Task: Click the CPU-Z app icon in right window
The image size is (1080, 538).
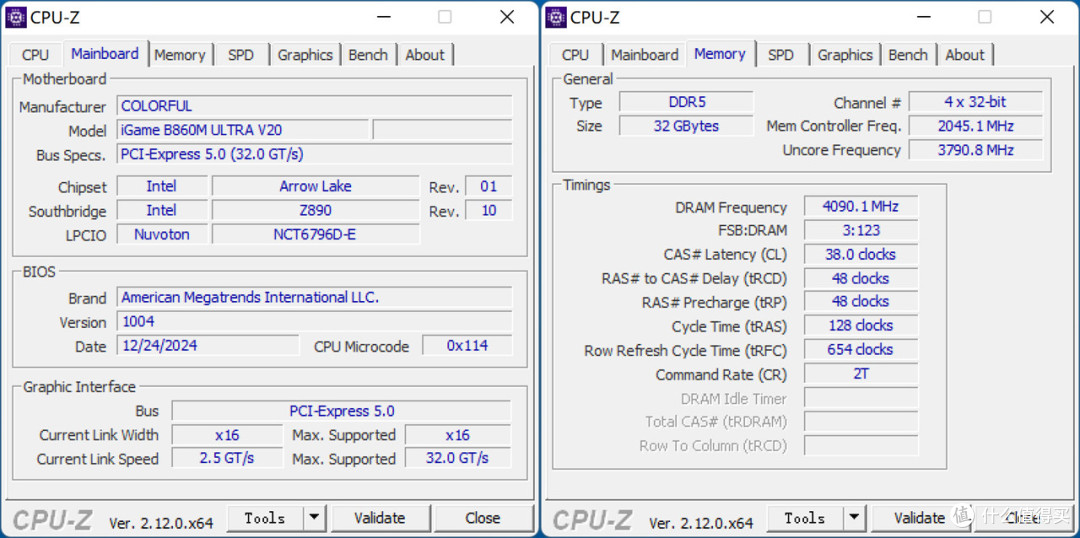Action: 555,17
